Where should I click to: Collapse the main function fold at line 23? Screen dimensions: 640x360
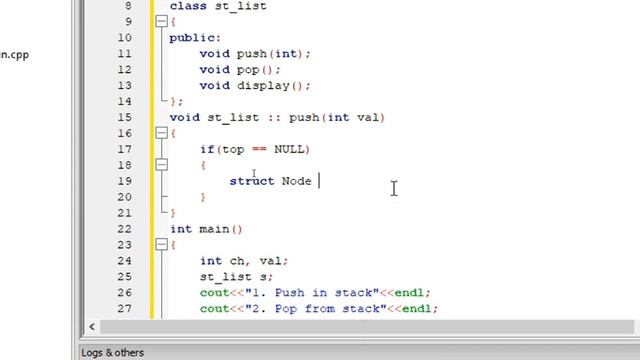coord(162,244)
